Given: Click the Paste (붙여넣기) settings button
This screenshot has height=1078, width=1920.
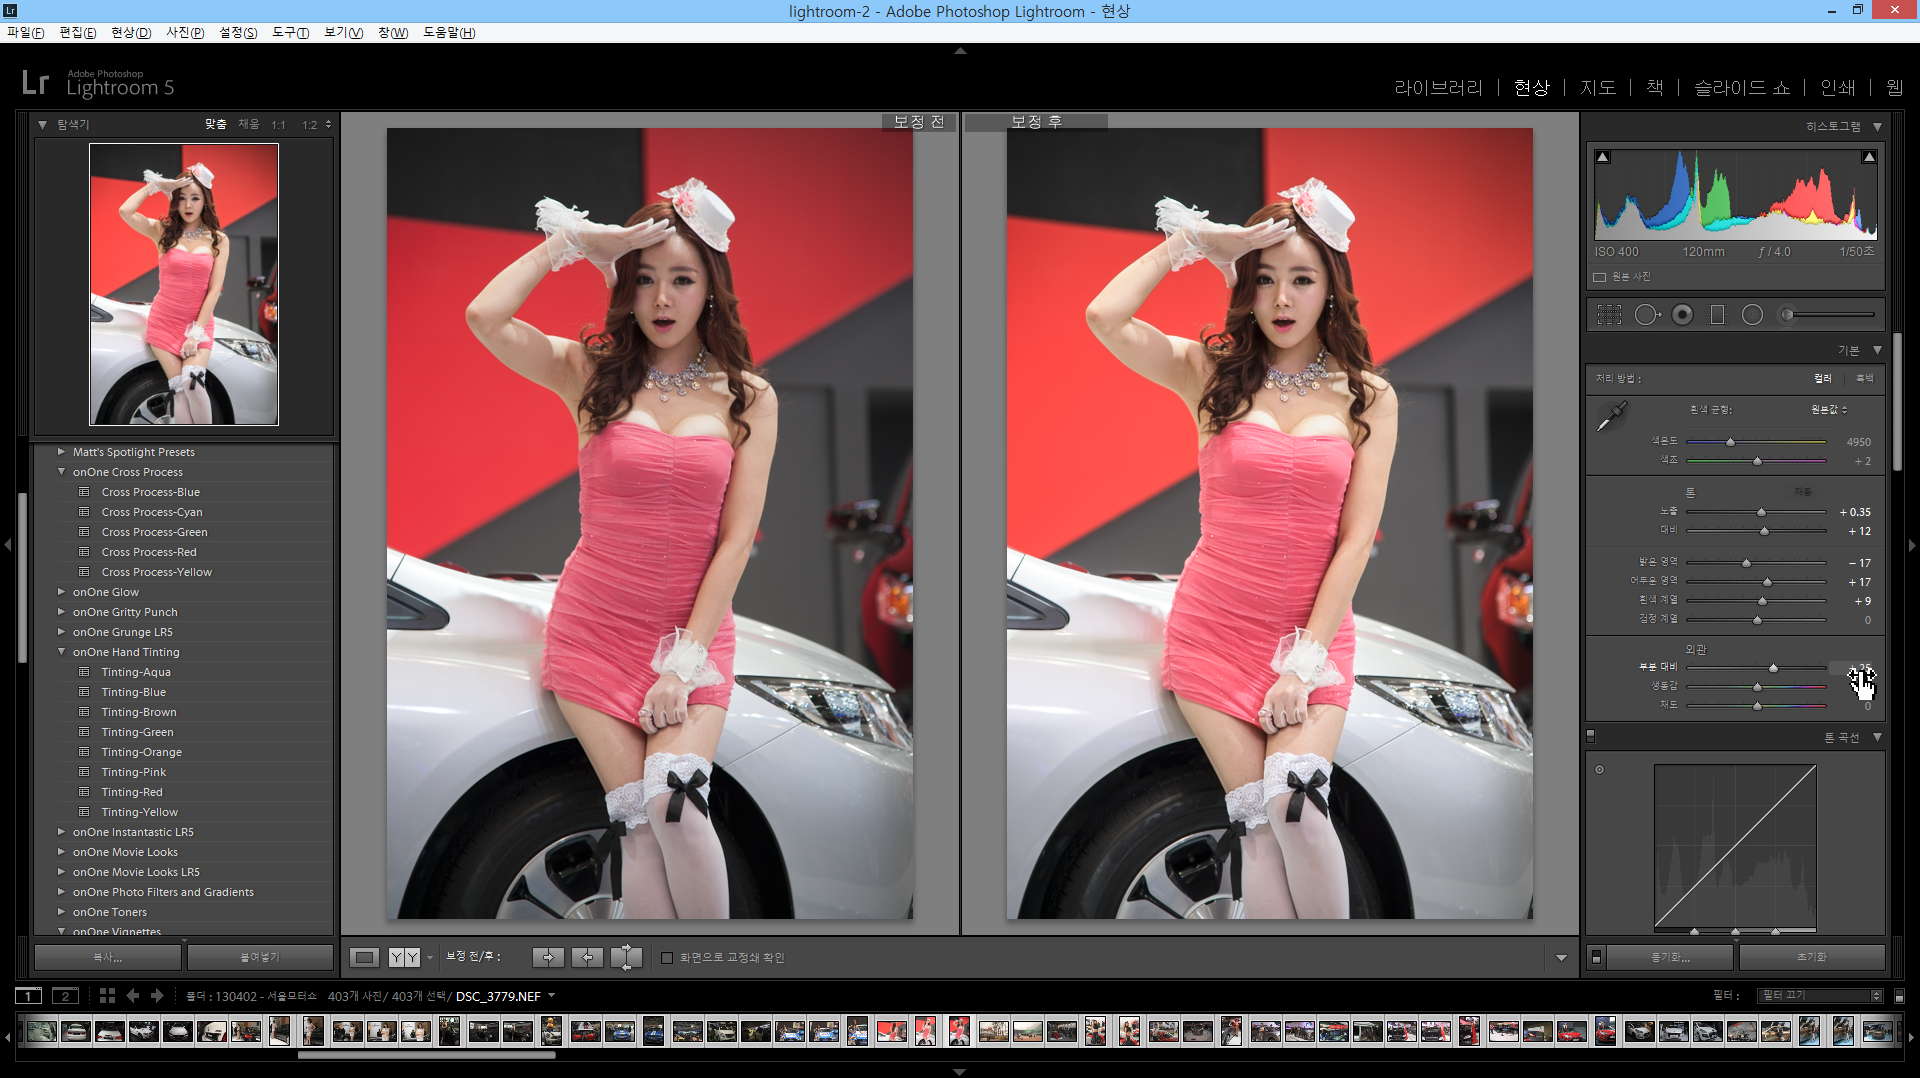Looking at the screenshot, I should pyautogui.click(x=260, y=957).
